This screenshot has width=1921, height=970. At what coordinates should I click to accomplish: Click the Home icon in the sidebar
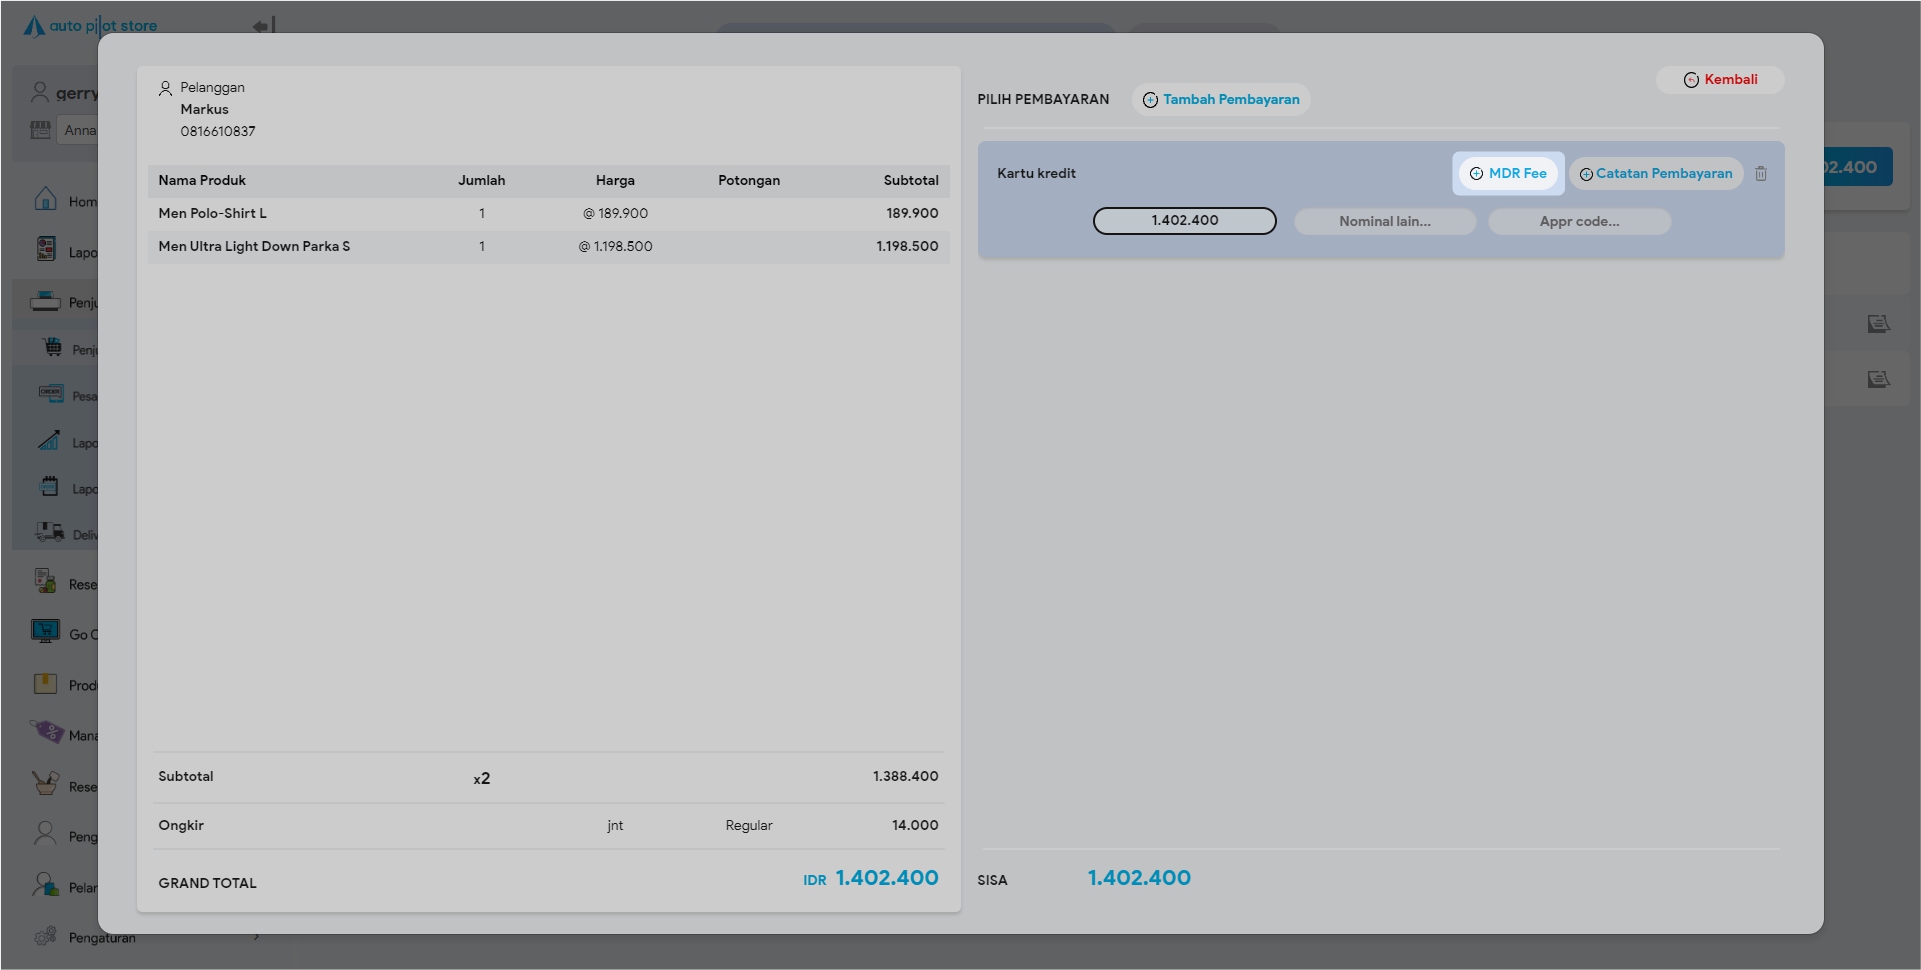tap(46, 199)
